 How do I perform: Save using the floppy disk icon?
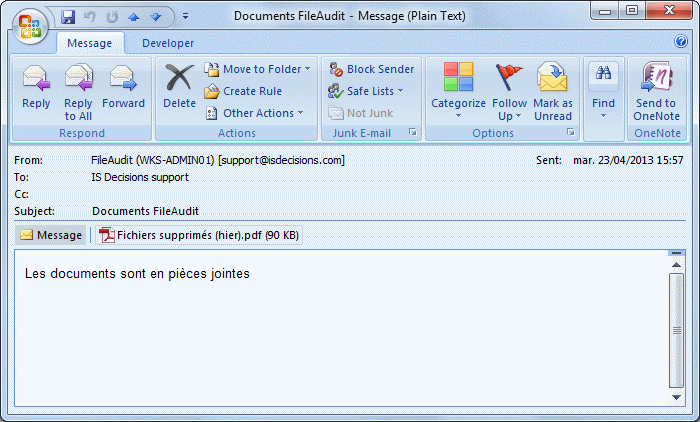68,17
